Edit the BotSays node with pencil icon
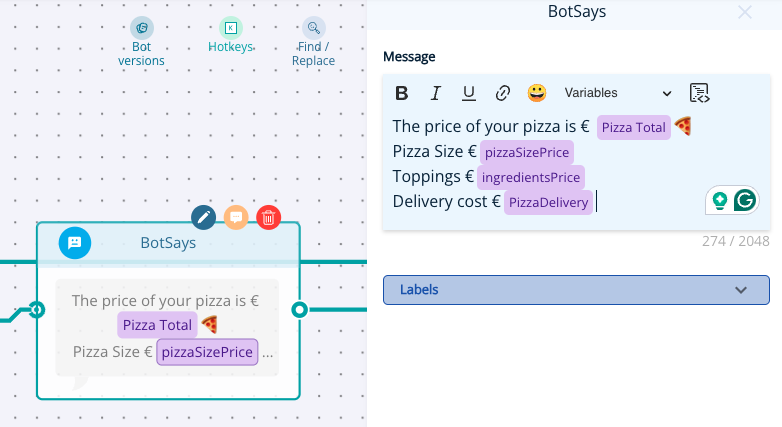This screenshot has height=427, width=782. click(x=203, y=217)
